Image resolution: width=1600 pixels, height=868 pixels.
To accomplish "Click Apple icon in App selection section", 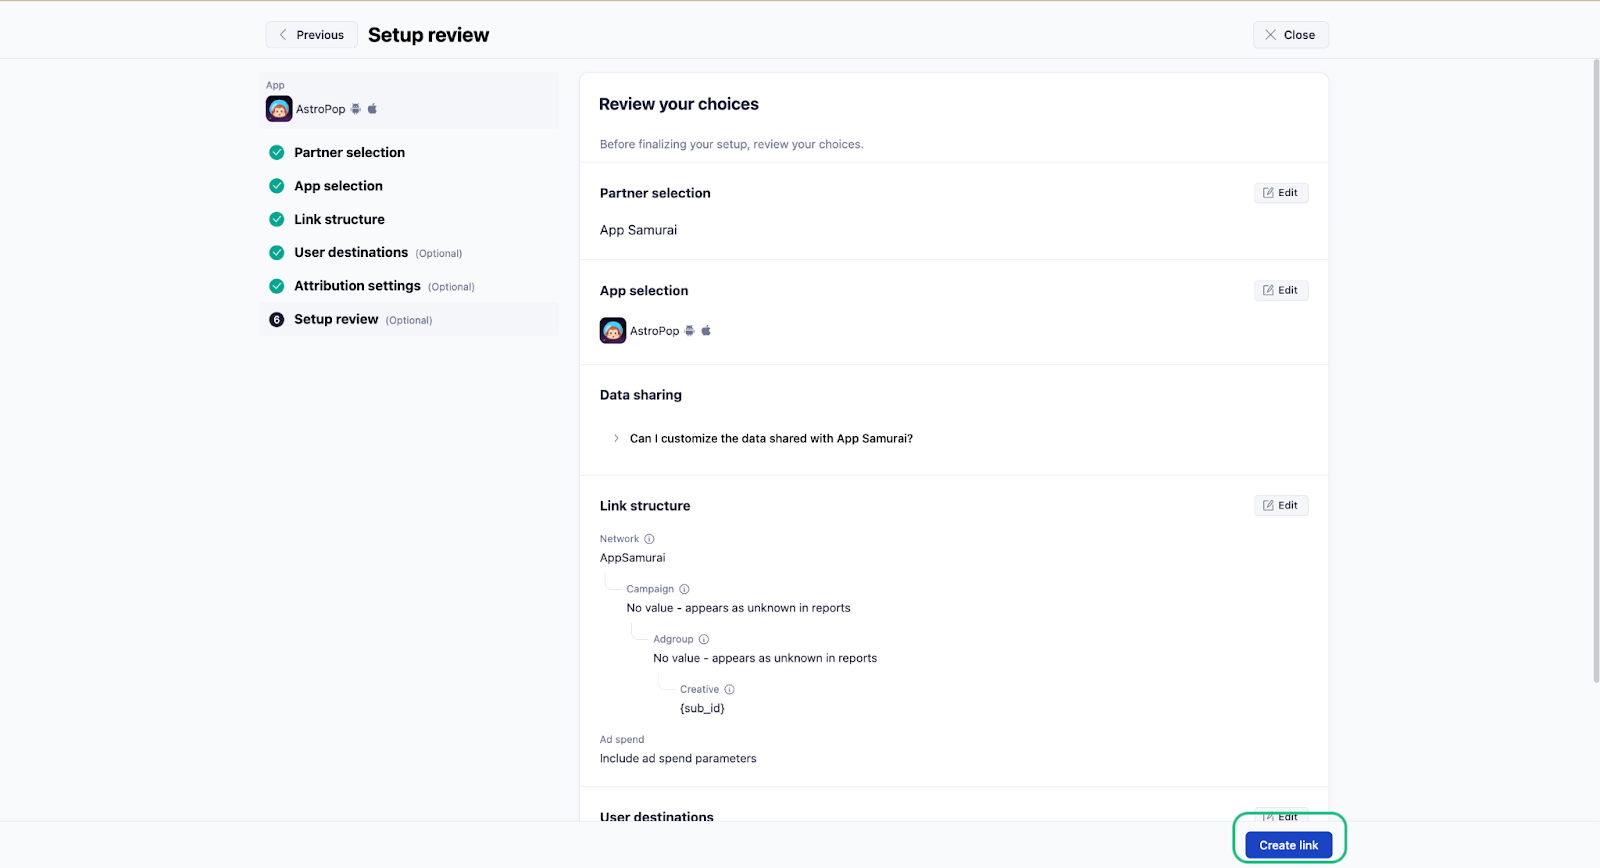I will (706, 331).
